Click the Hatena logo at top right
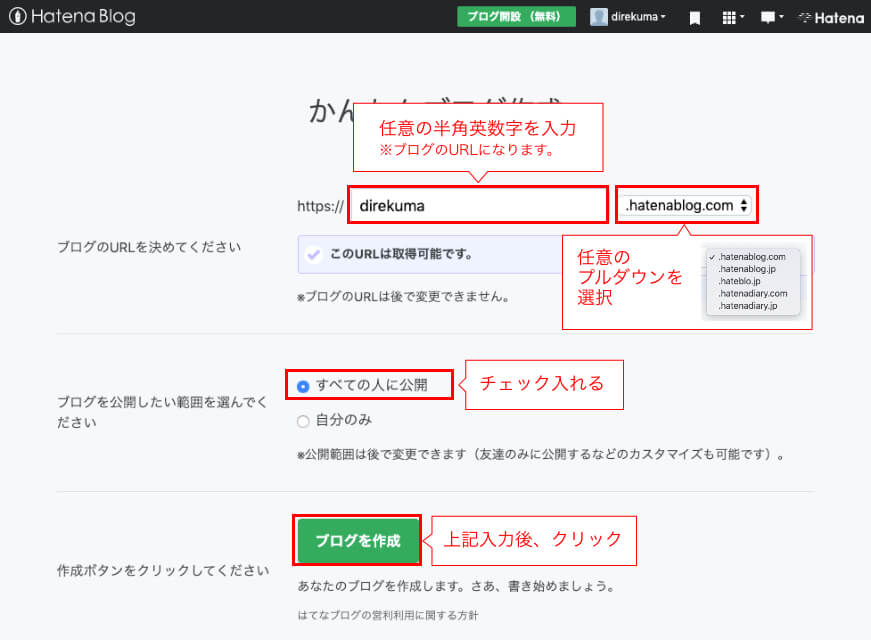 (x=831, y=18)
